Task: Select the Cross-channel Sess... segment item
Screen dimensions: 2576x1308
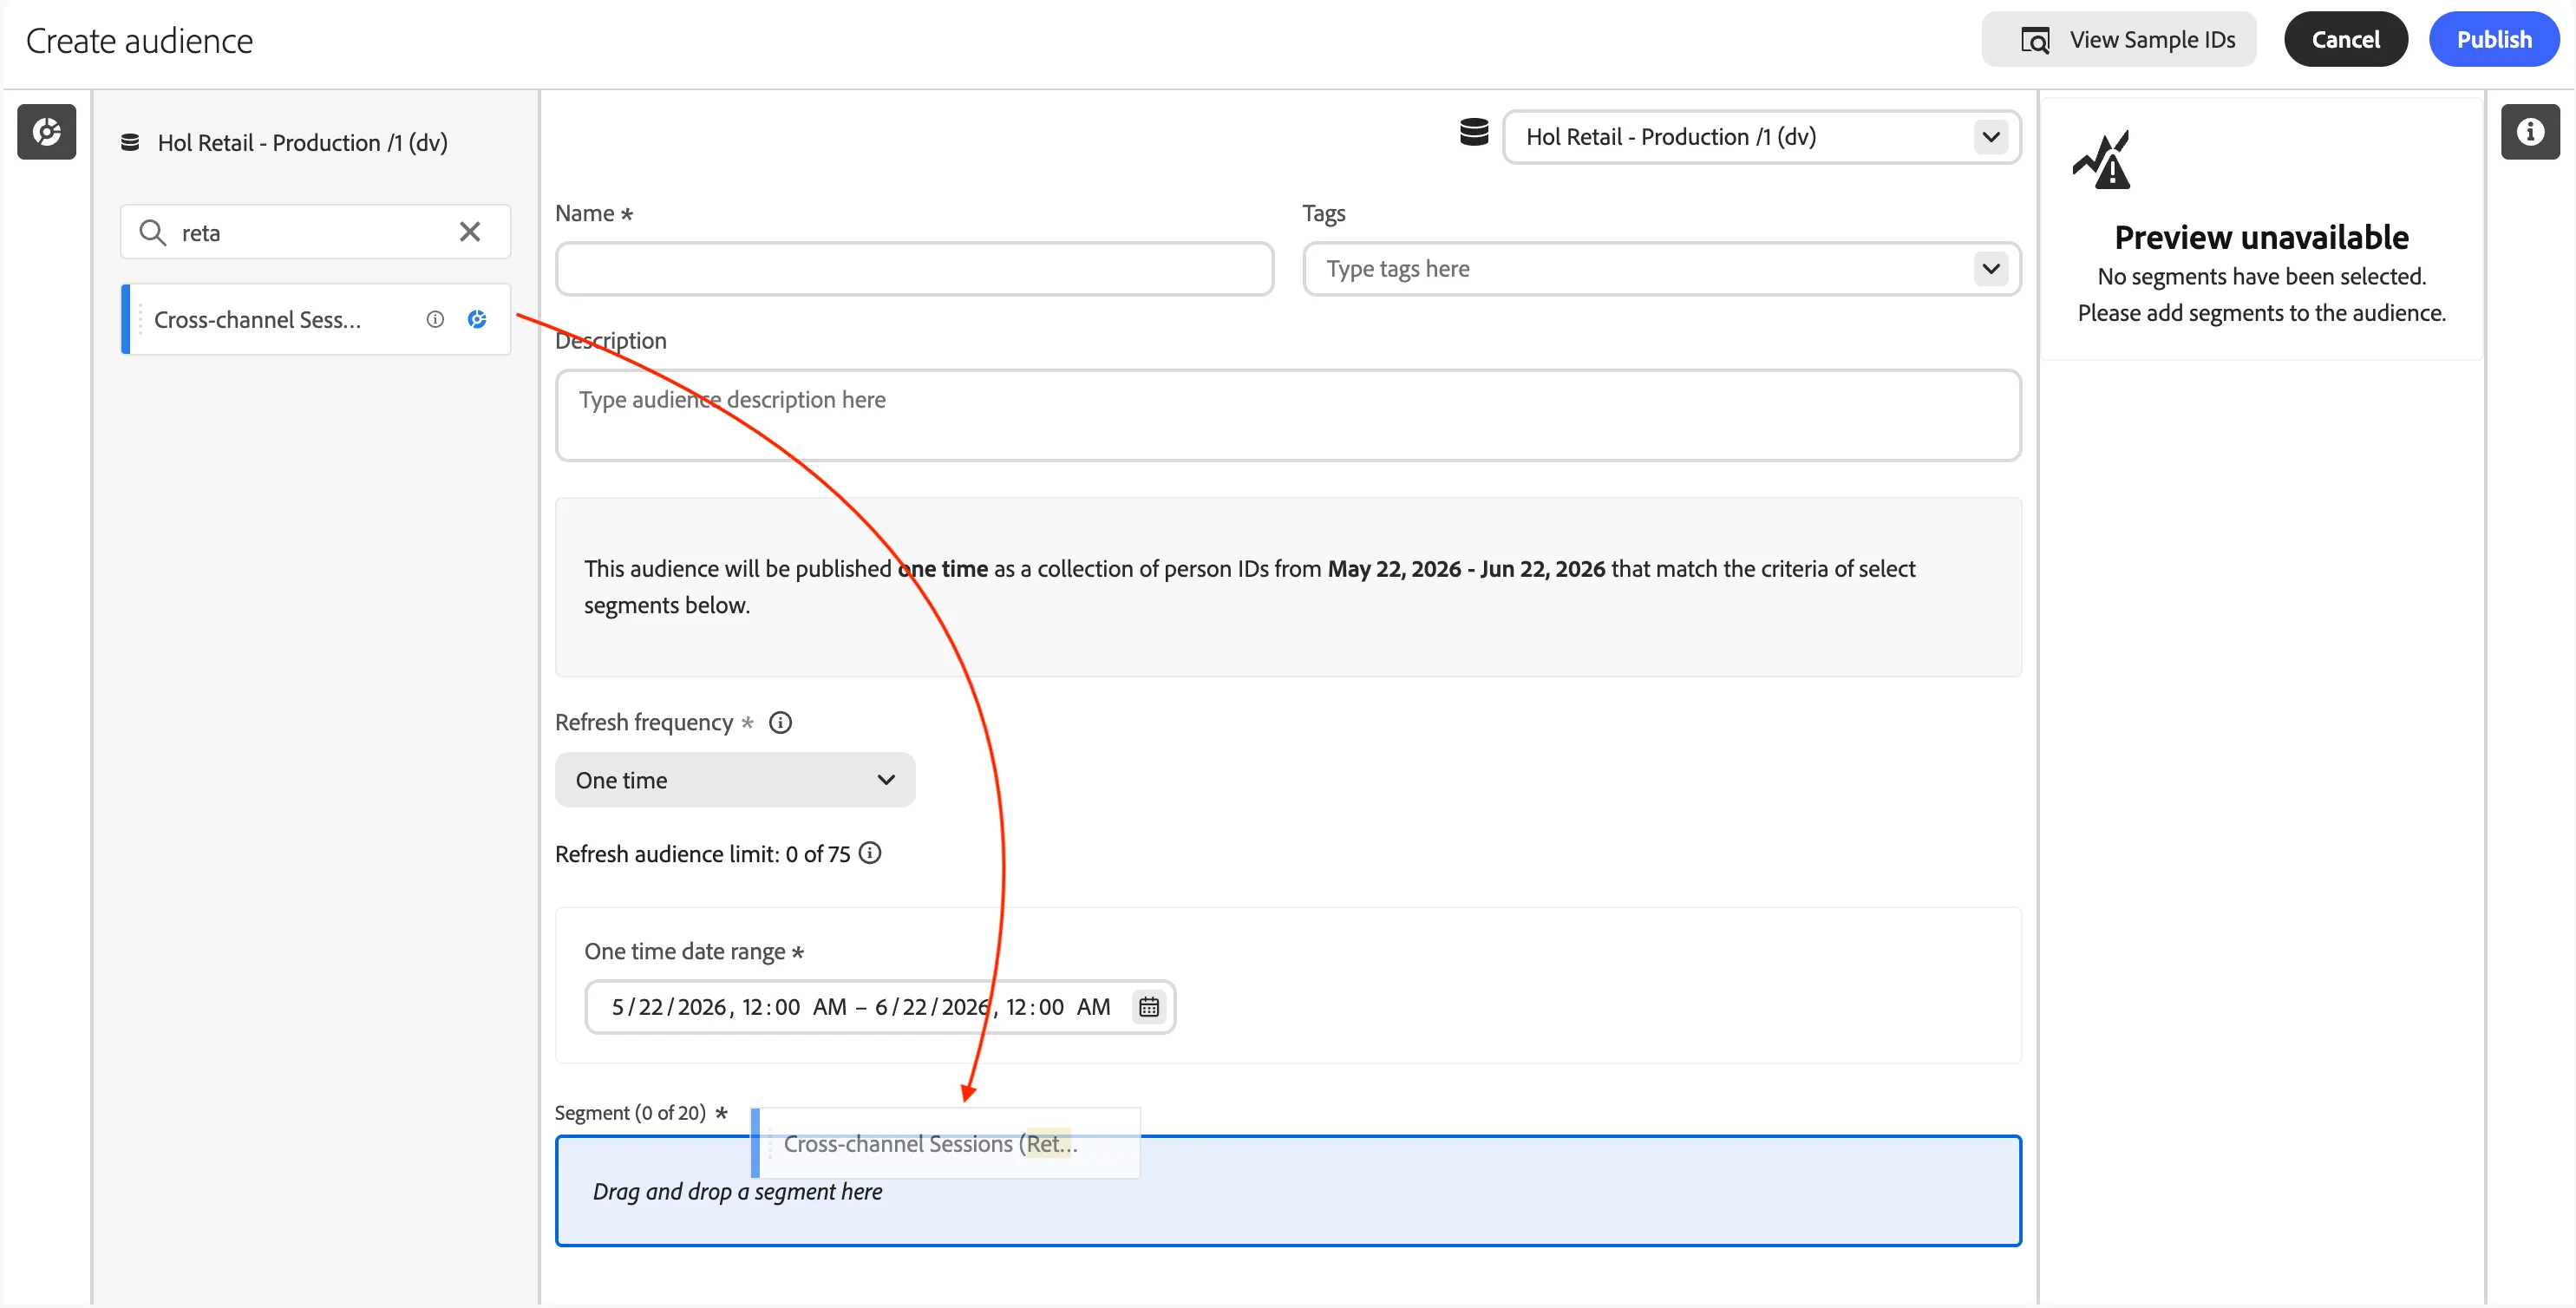Action: tap(315, 319)
